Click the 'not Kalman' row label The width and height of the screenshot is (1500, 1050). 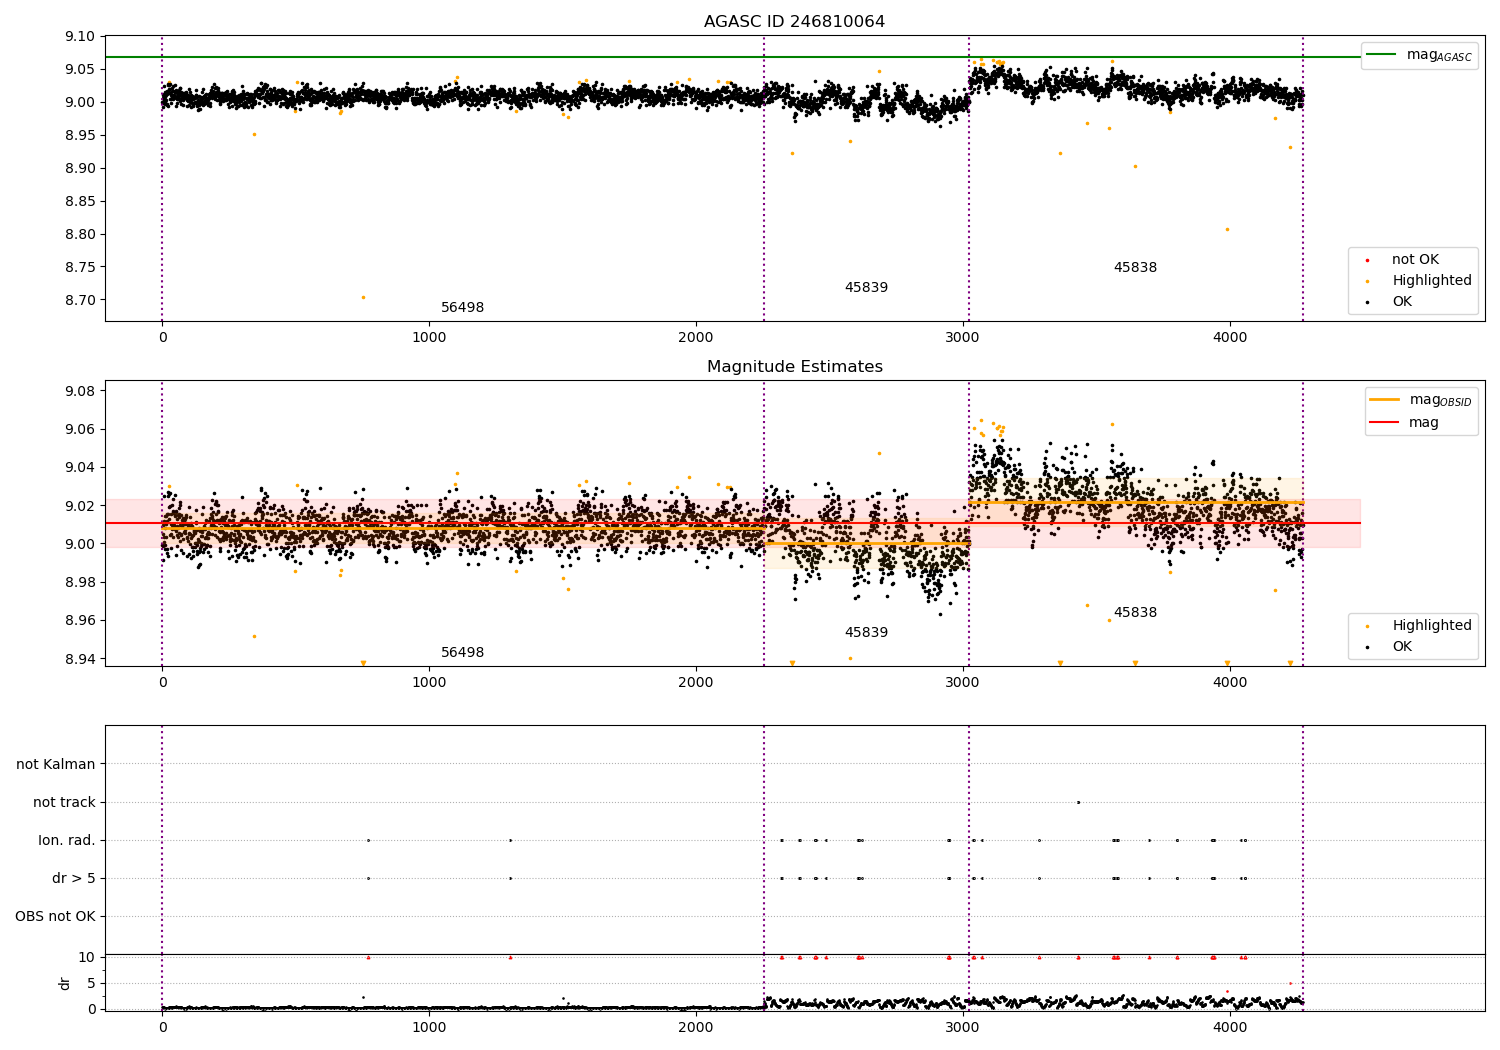coord(56,764)
